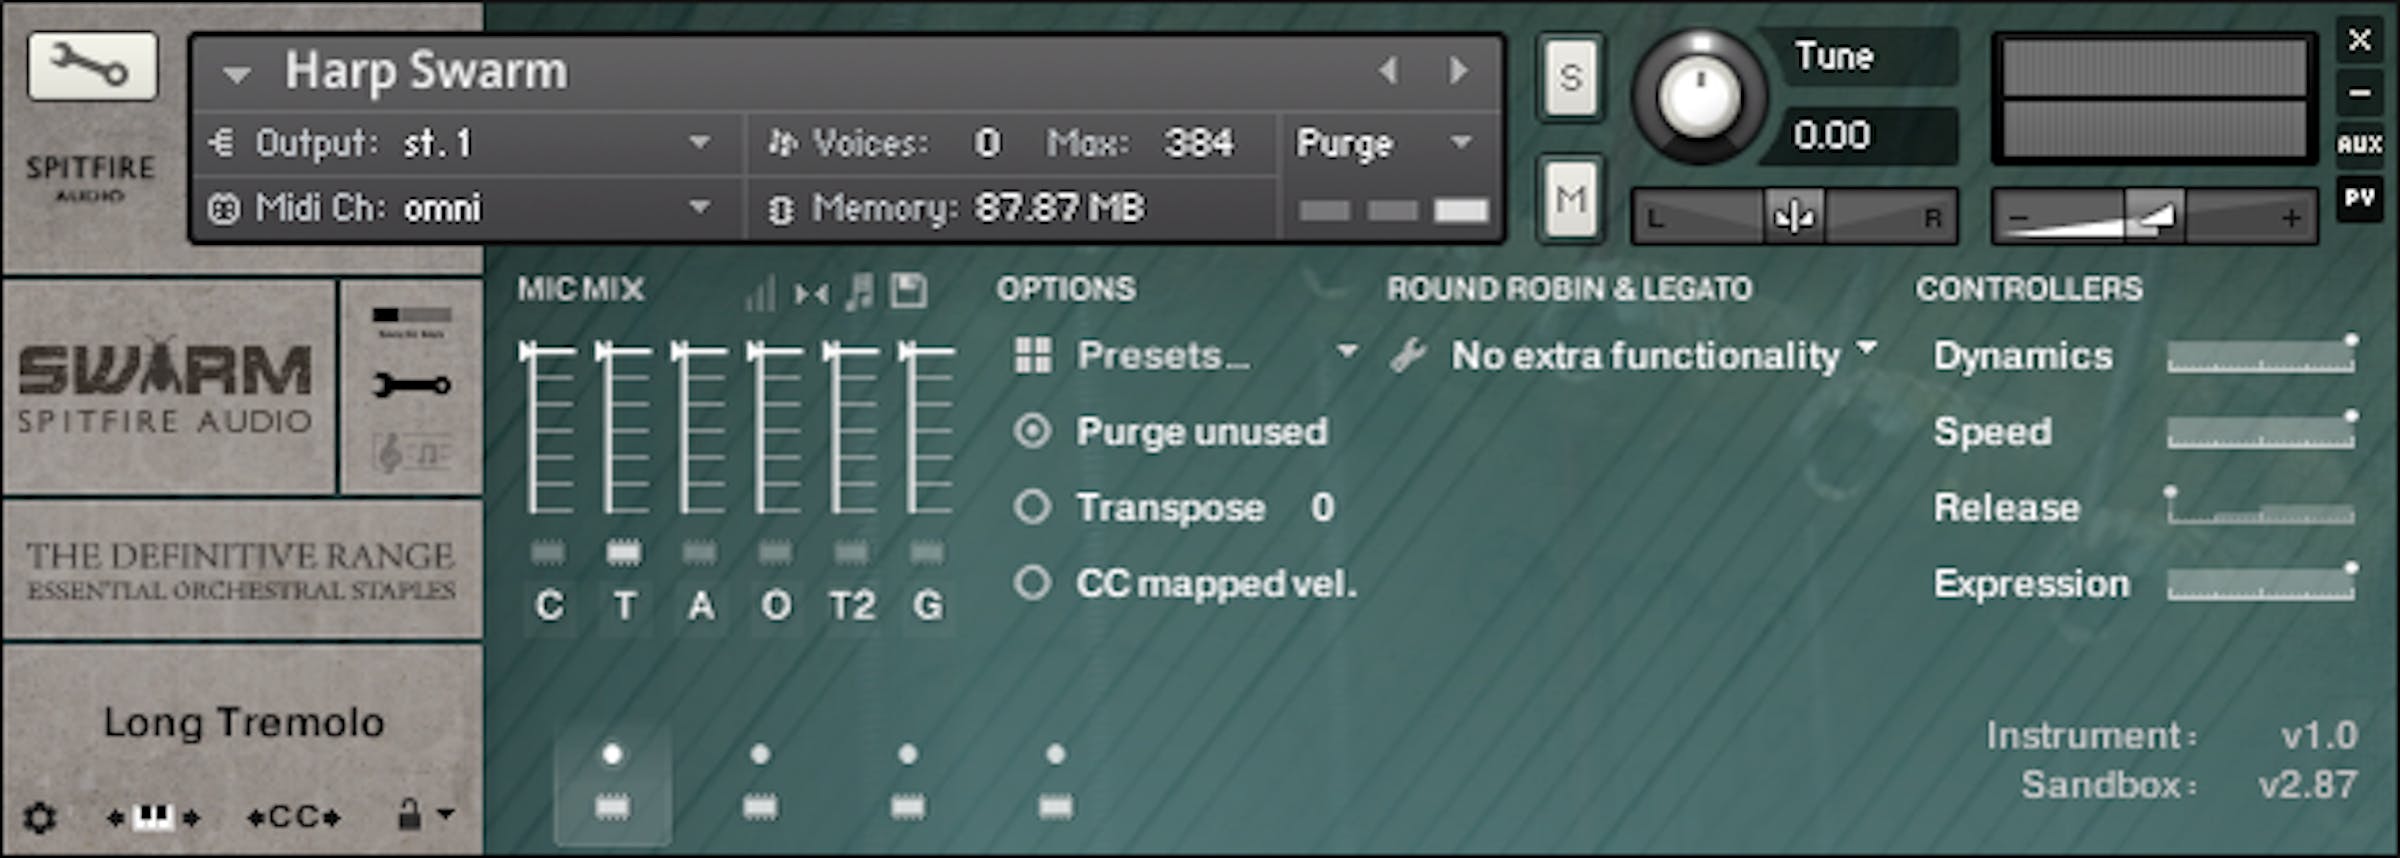The height and width of the screenshot is (858, 2400).
Task: Click the Tune value 0.00 field
Action: [1860, 135]
